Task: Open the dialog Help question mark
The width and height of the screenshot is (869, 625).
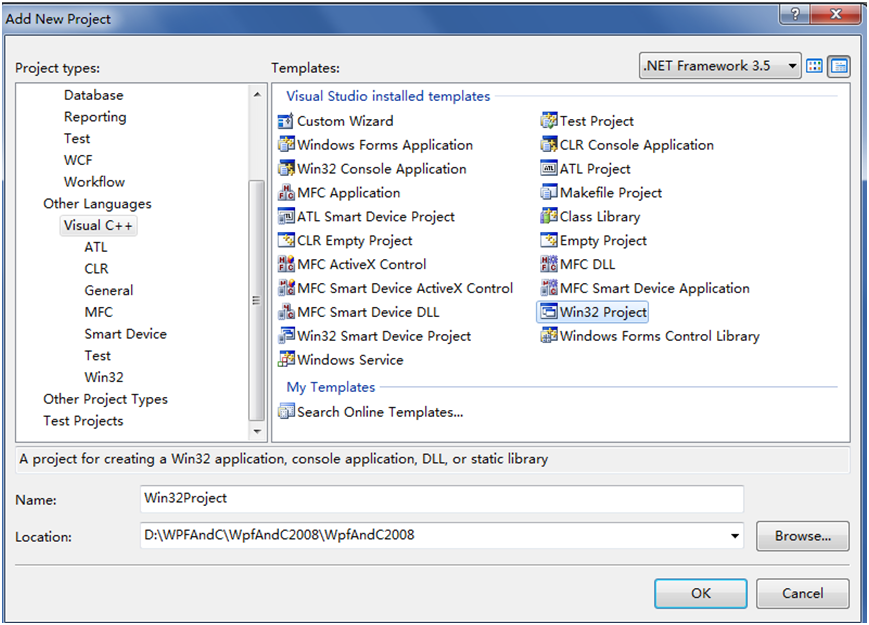Action: [795, 14]
